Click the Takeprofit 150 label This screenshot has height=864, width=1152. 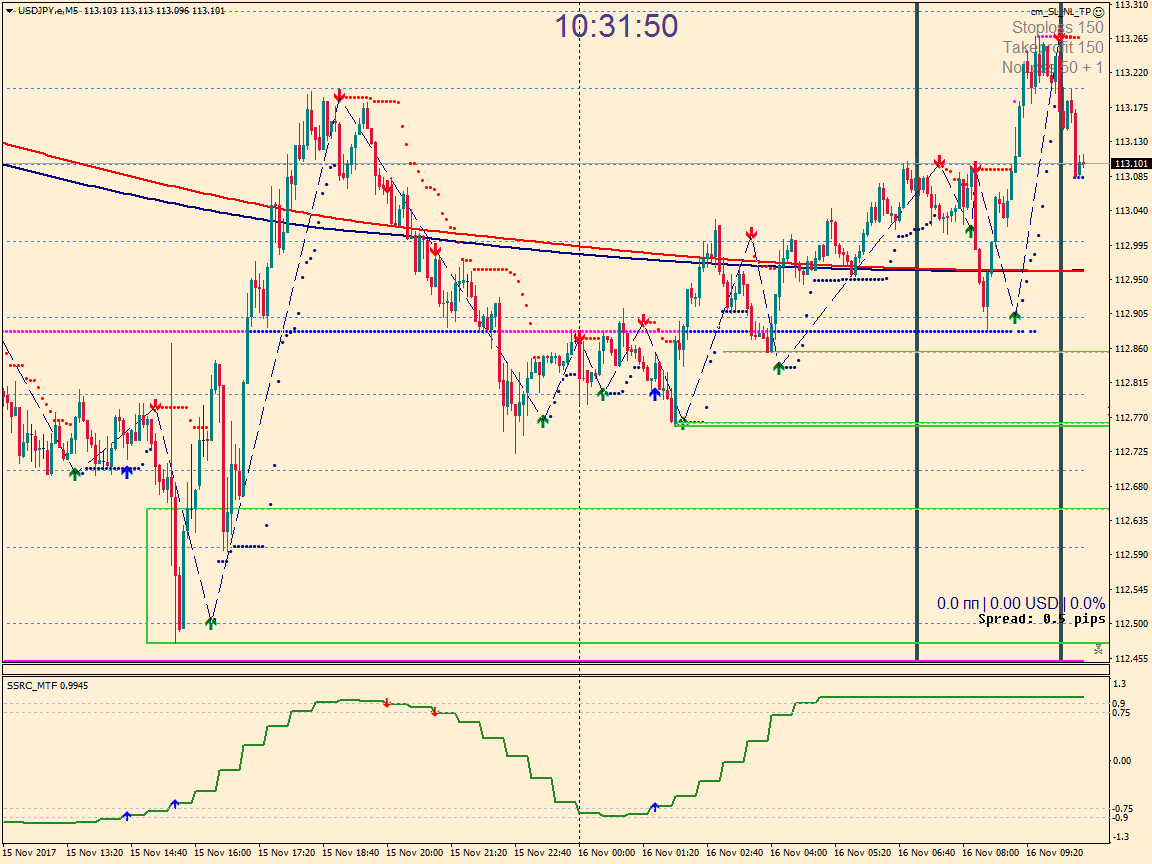[x=1053, y=48]
